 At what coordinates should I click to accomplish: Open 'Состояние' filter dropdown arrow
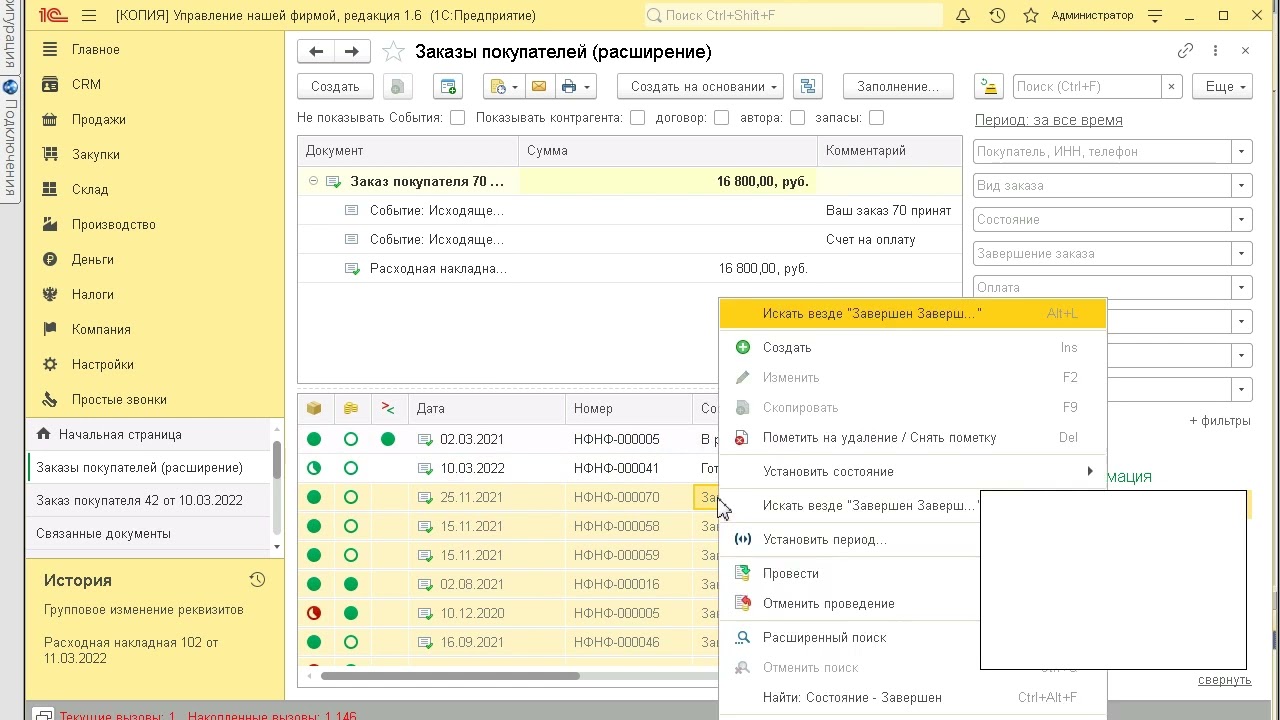click(x=1242, y=220)
